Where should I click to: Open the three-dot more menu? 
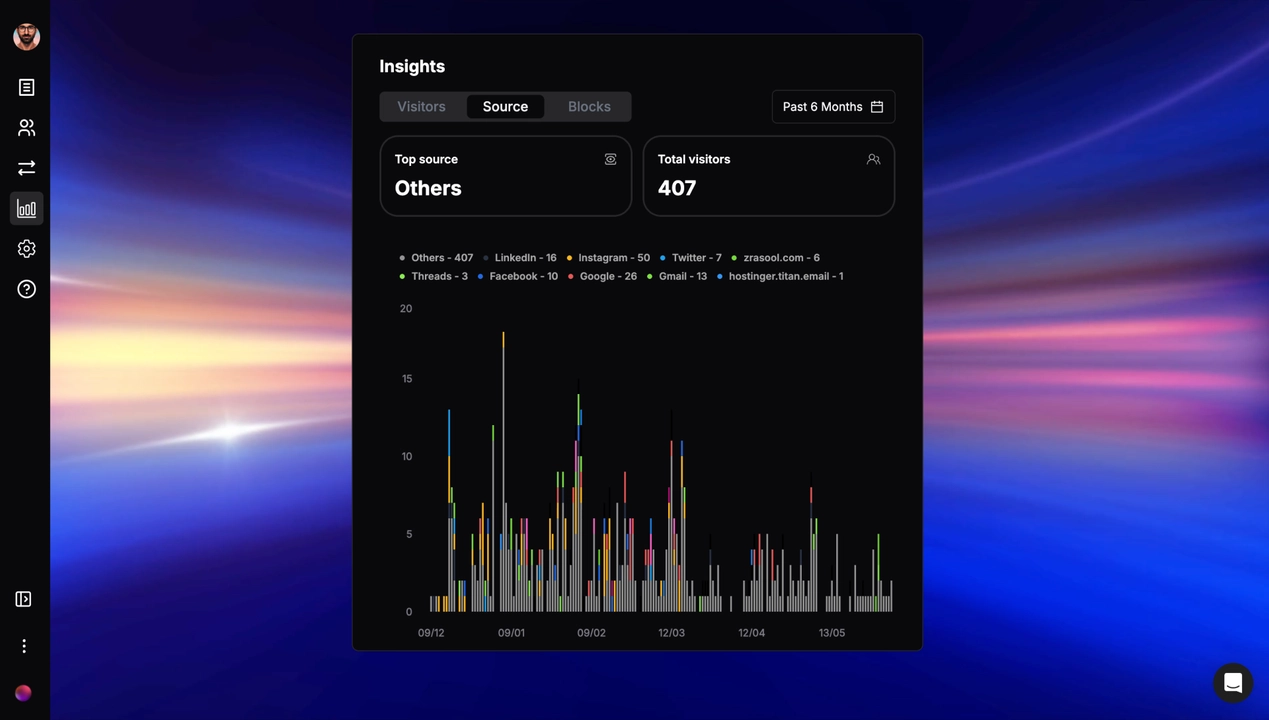[x=24, y=646]
